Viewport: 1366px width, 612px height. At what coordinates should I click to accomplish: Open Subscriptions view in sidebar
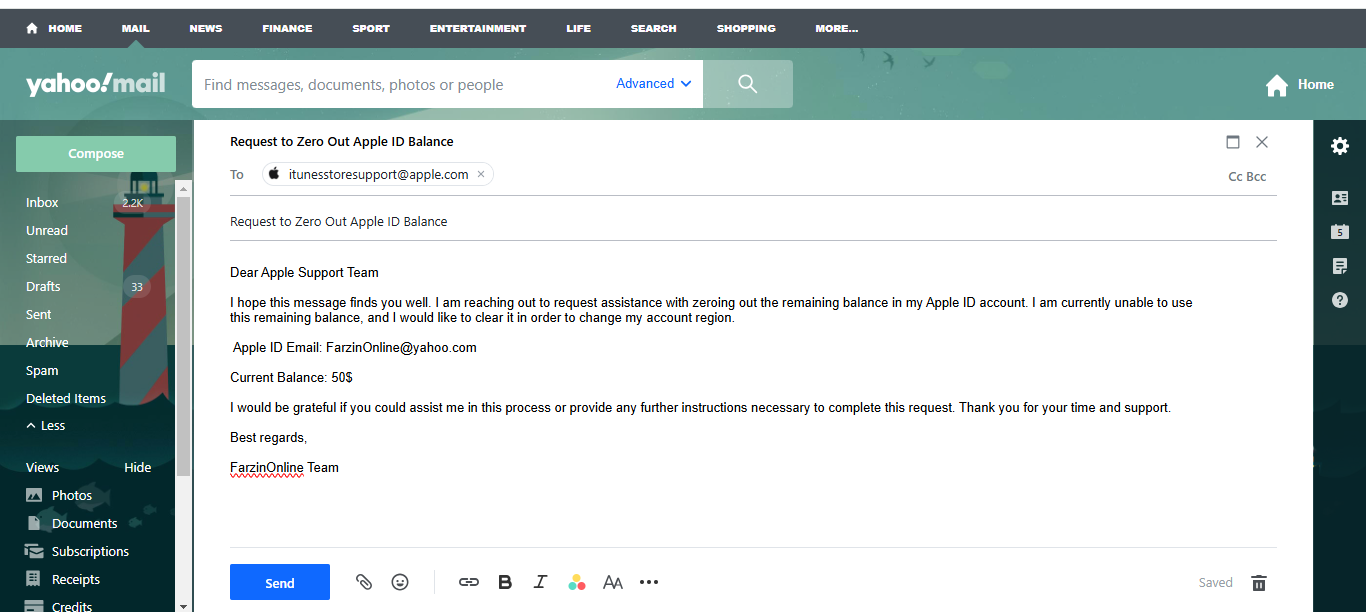[x=90, y=551]
